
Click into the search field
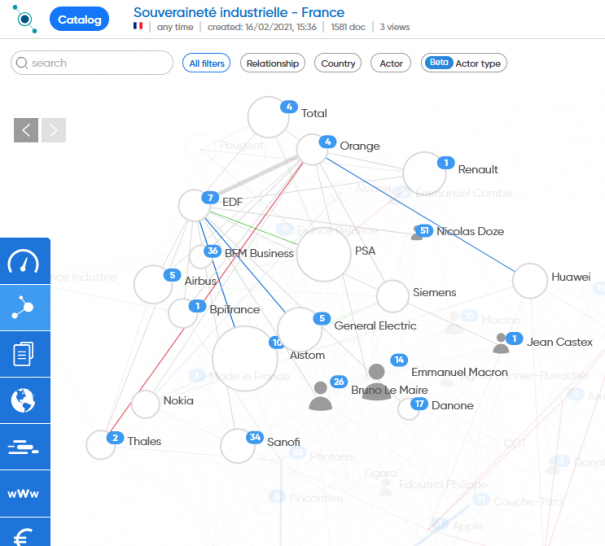[x=92, y=63]
